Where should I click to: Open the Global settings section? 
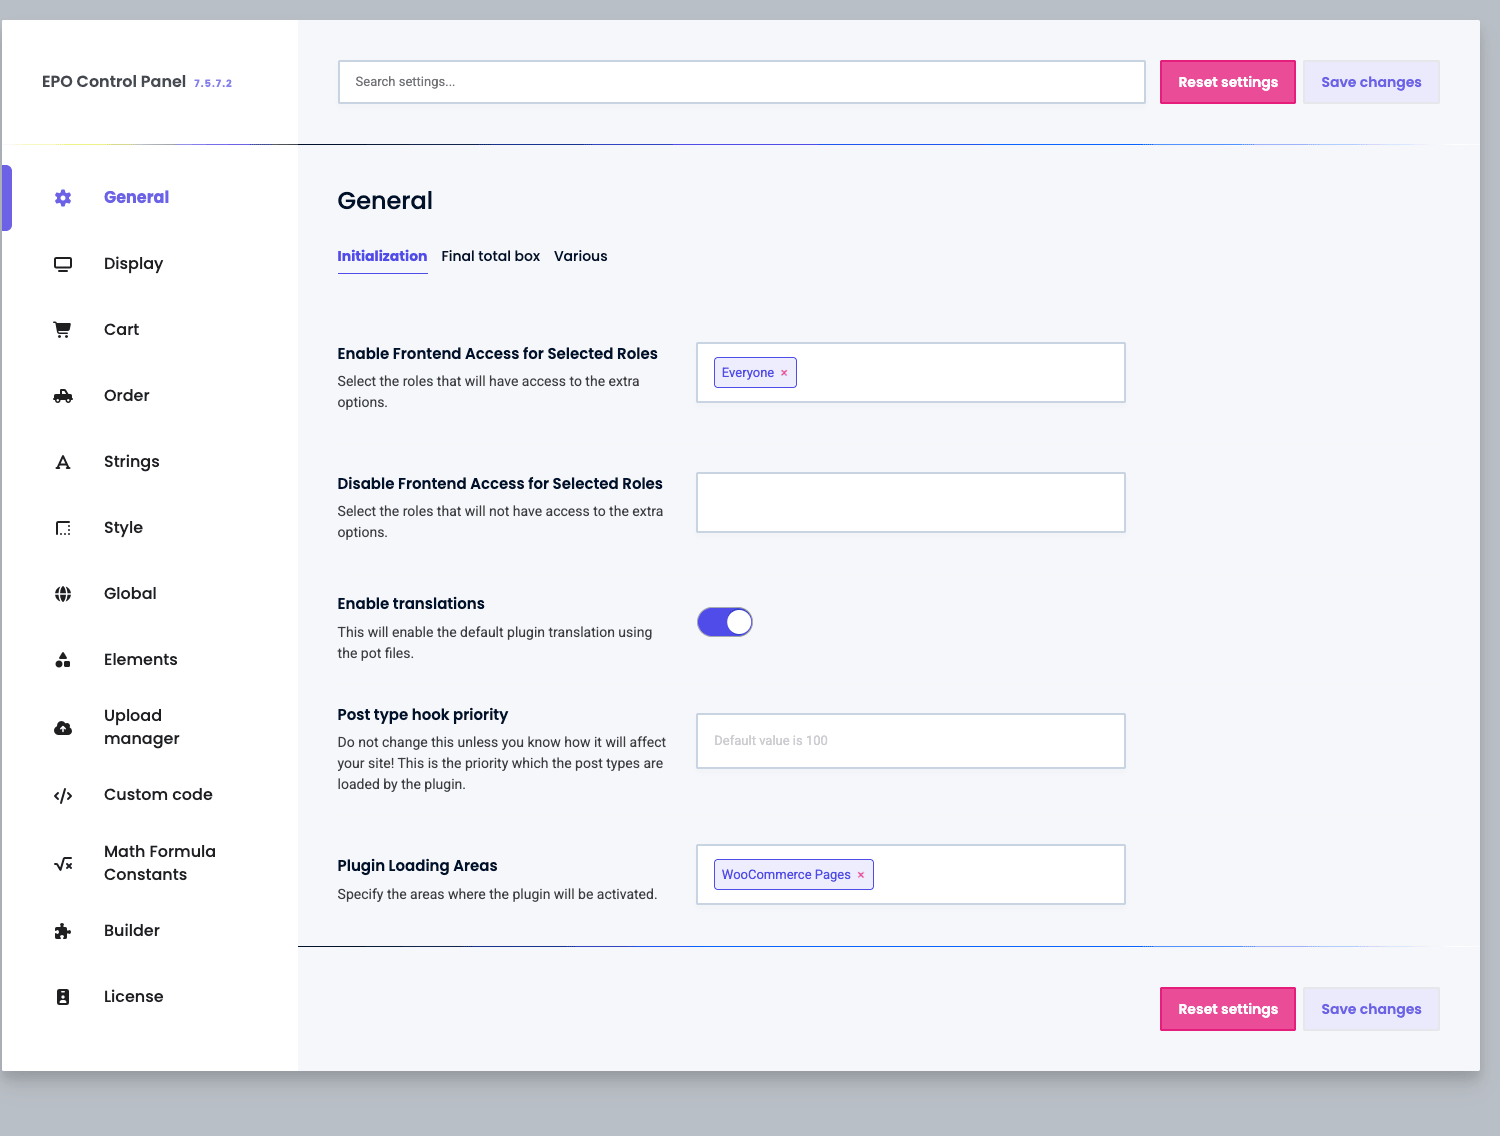pos(150,594)
